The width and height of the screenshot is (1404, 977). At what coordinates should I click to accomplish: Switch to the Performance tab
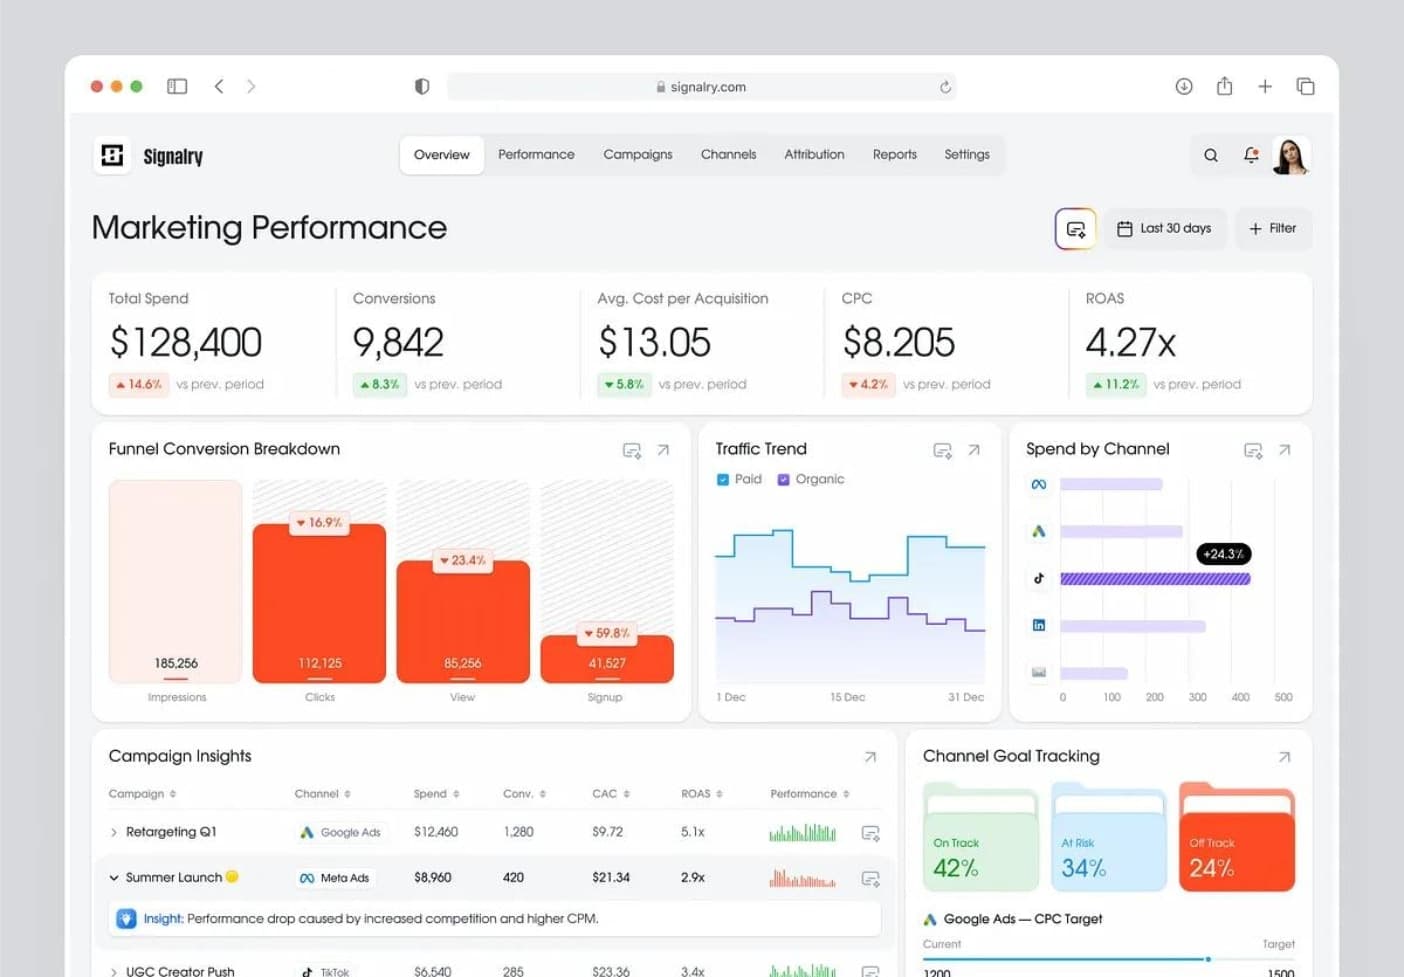coord(536,155)
